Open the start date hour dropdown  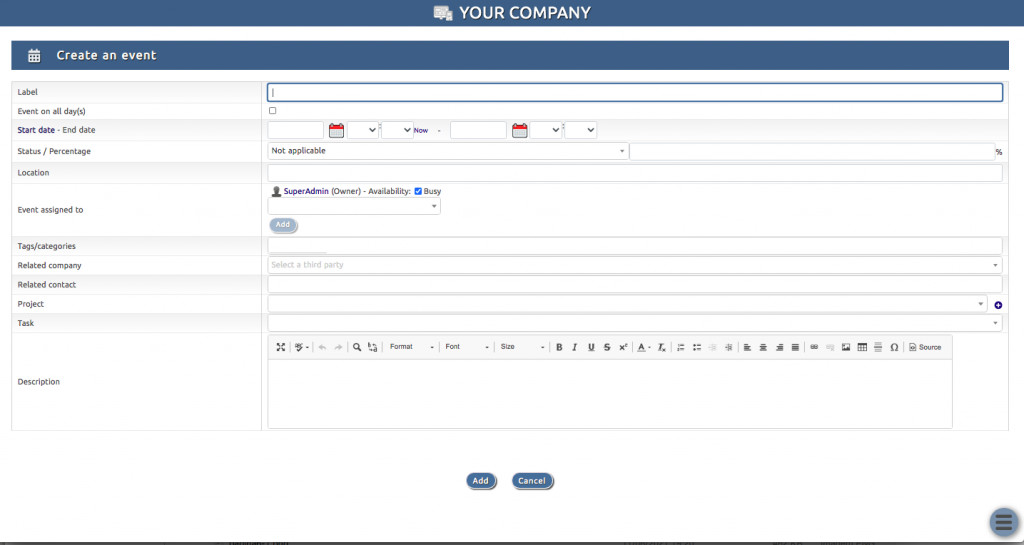click(362, 130)
